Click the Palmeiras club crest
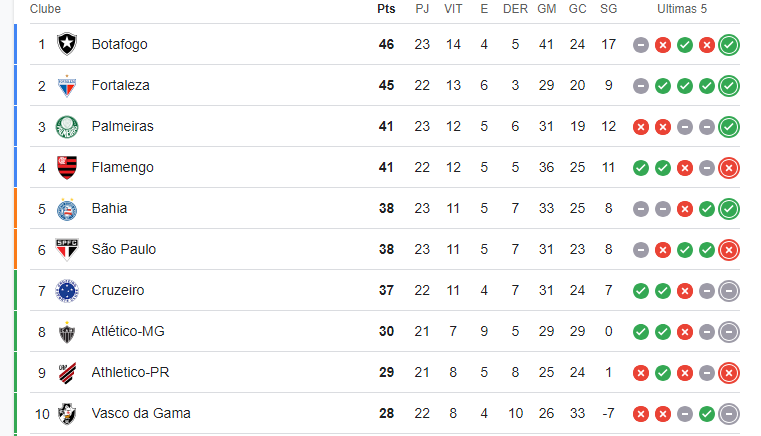Screen dimensions: 761x436 67,127
